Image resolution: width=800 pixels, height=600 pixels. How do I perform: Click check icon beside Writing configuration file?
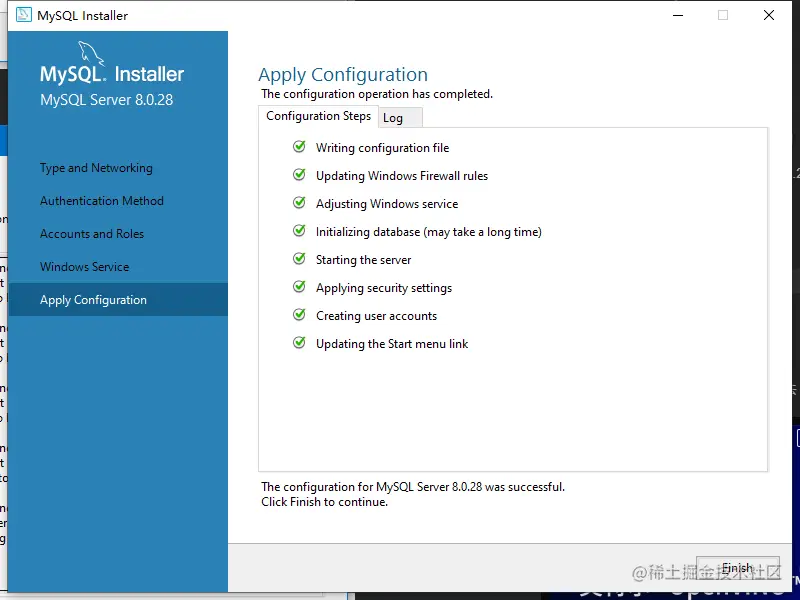tap(299, 147)
